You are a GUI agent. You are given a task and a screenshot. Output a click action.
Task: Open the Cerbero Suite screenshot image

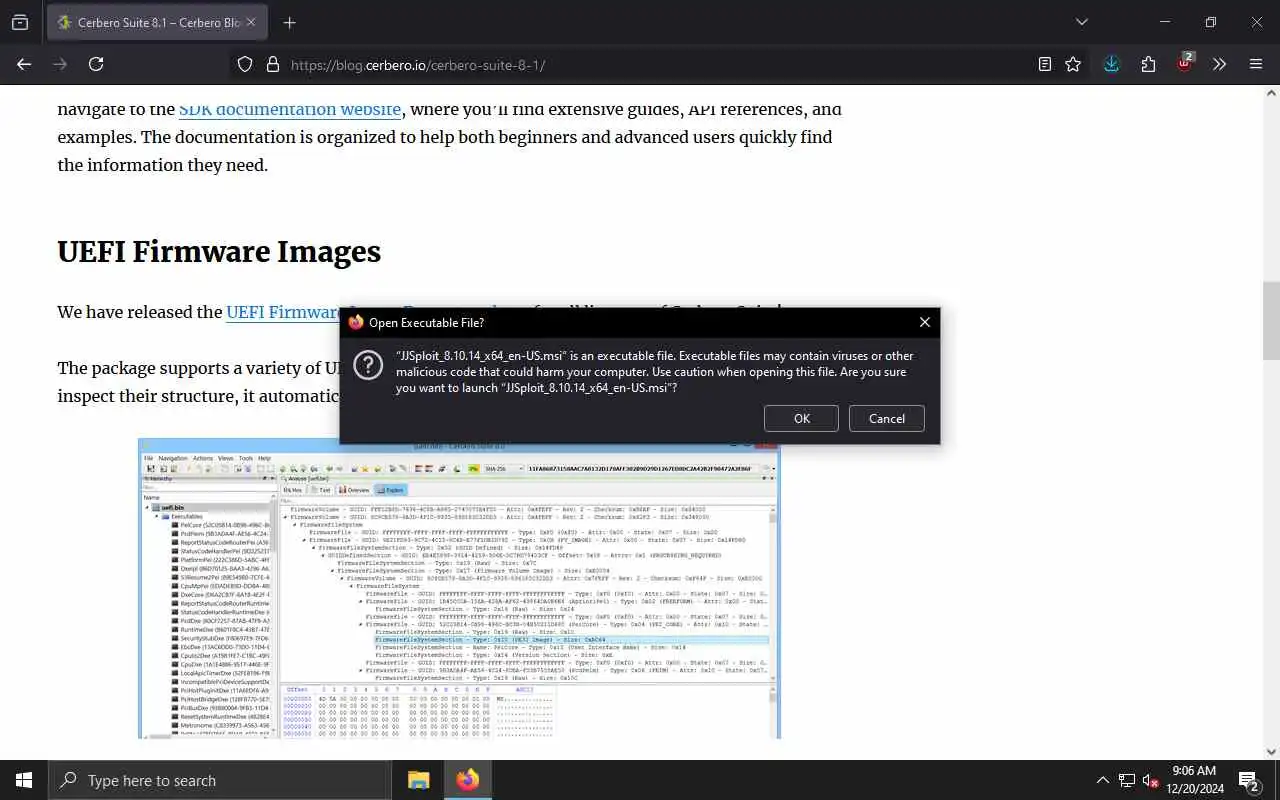click(459, 588)
